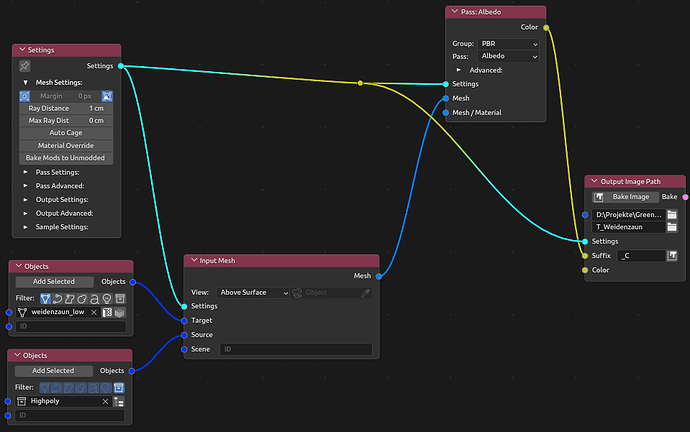Viewport: 690px width, 432px height.
Task: Click Add Selected above weidenzaun_low
Action: pos(54,282)
